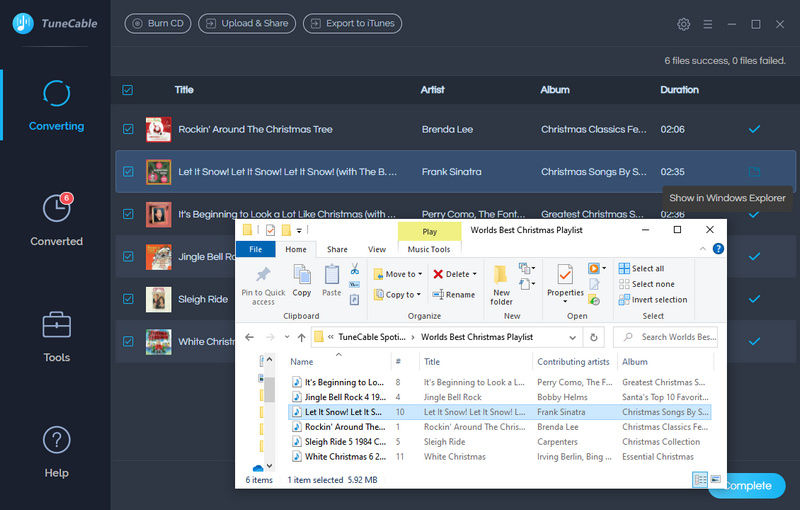Open the File tab in Explorer
800x510 pixels.
tap(256, 249)
